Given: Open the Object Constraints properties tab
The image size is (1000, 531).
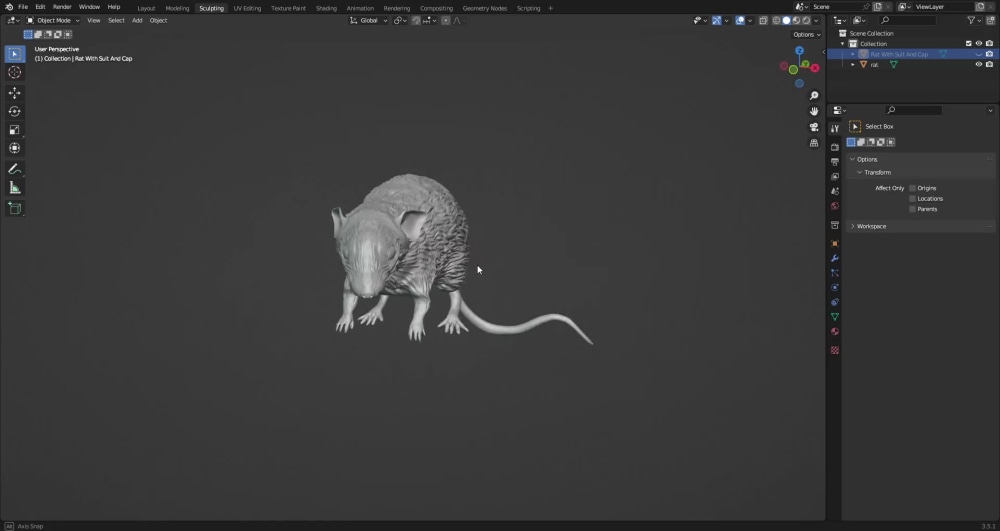Looking at the screenshot, I should coord(835,302).
